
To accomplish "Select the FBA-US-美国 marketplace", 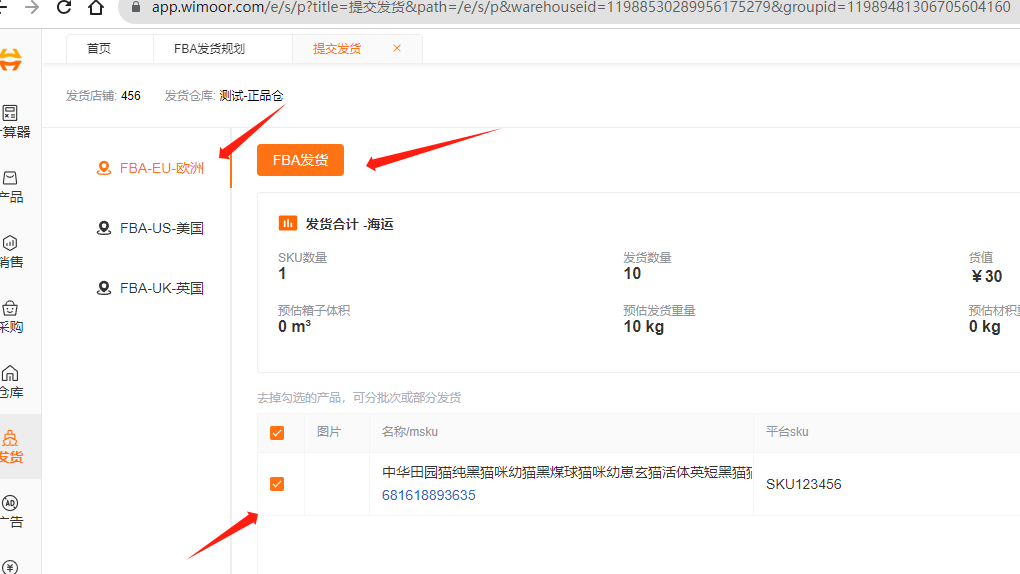I will click(x=161, y=228).
